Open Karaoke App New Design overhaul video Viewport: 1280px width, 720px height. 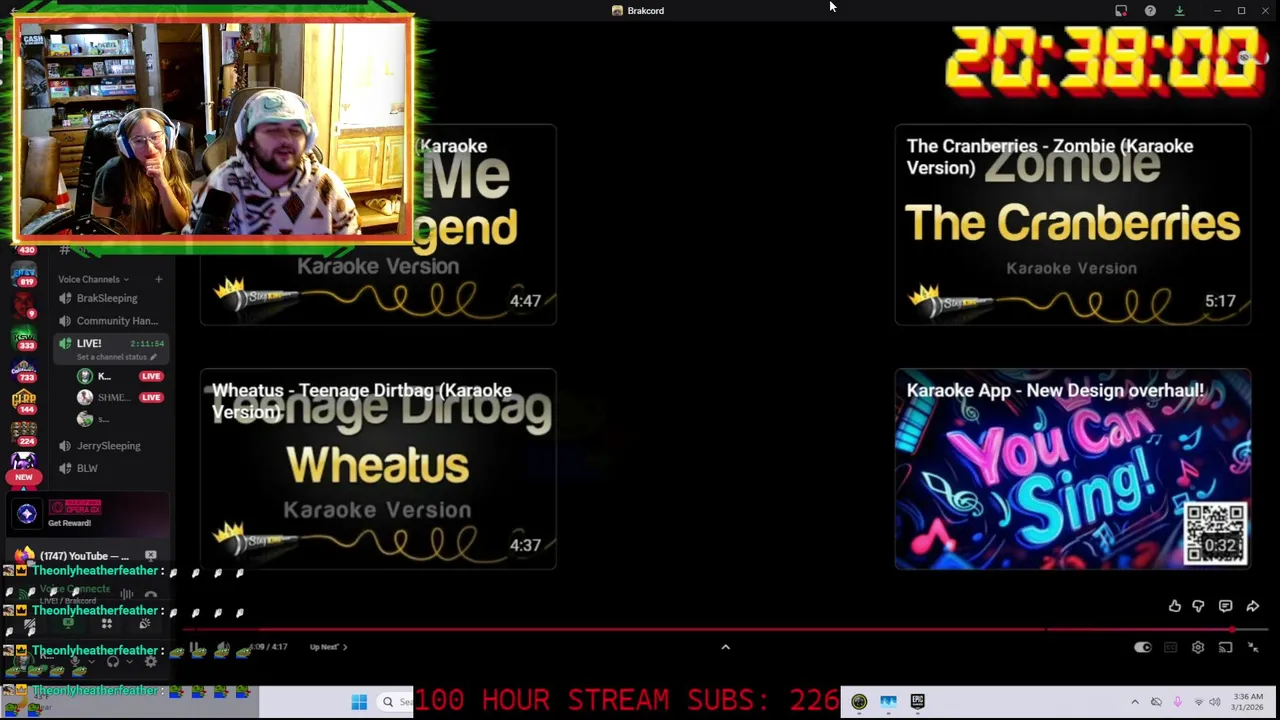1072,469
